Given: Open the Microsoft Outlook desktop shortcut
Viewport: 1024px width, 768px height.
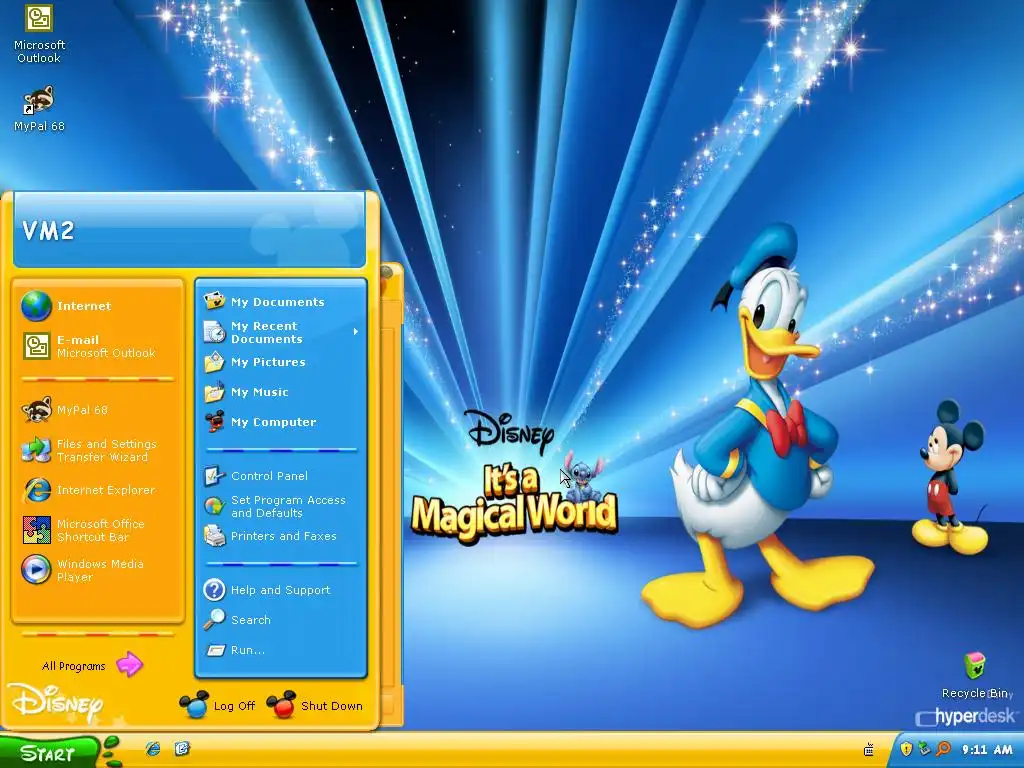Looking at the screenshot, I should [39, 33].
